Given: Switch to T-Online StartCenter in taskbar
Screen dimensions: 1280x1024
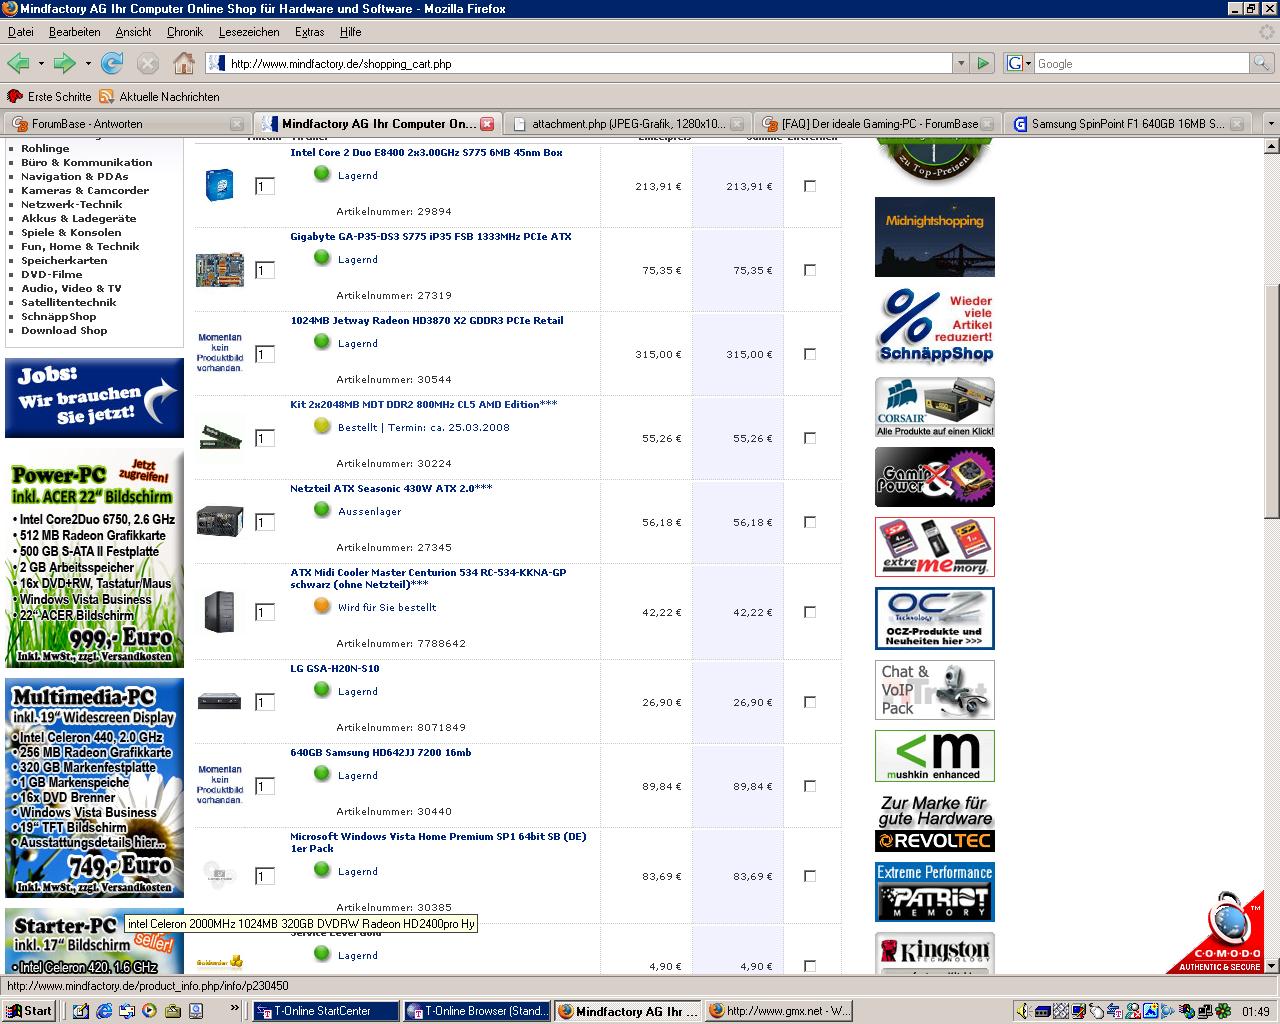Looking at the screenshot, I should pos(326,1011).
